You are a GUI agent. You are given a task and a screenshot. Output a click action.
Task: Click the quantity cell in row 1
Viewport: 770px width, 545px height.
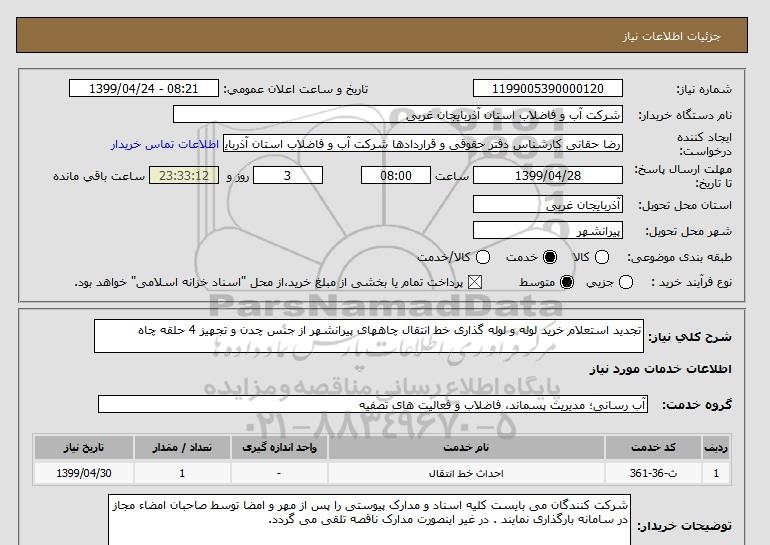click(x=182, y=473)
